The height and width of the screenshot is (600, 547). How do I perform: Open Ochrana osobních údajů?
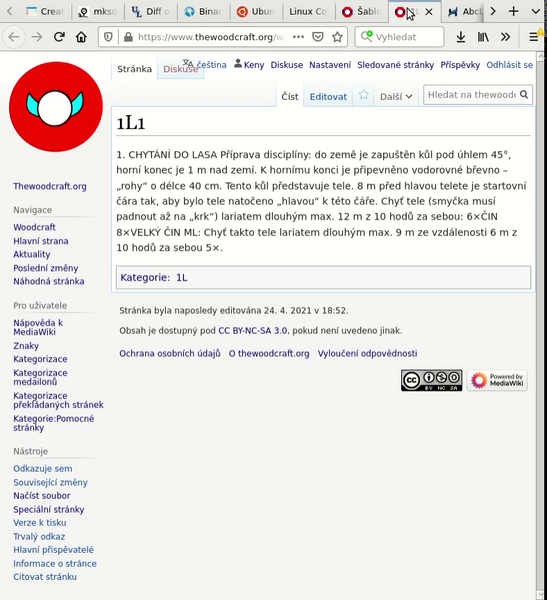click(170, 354)
